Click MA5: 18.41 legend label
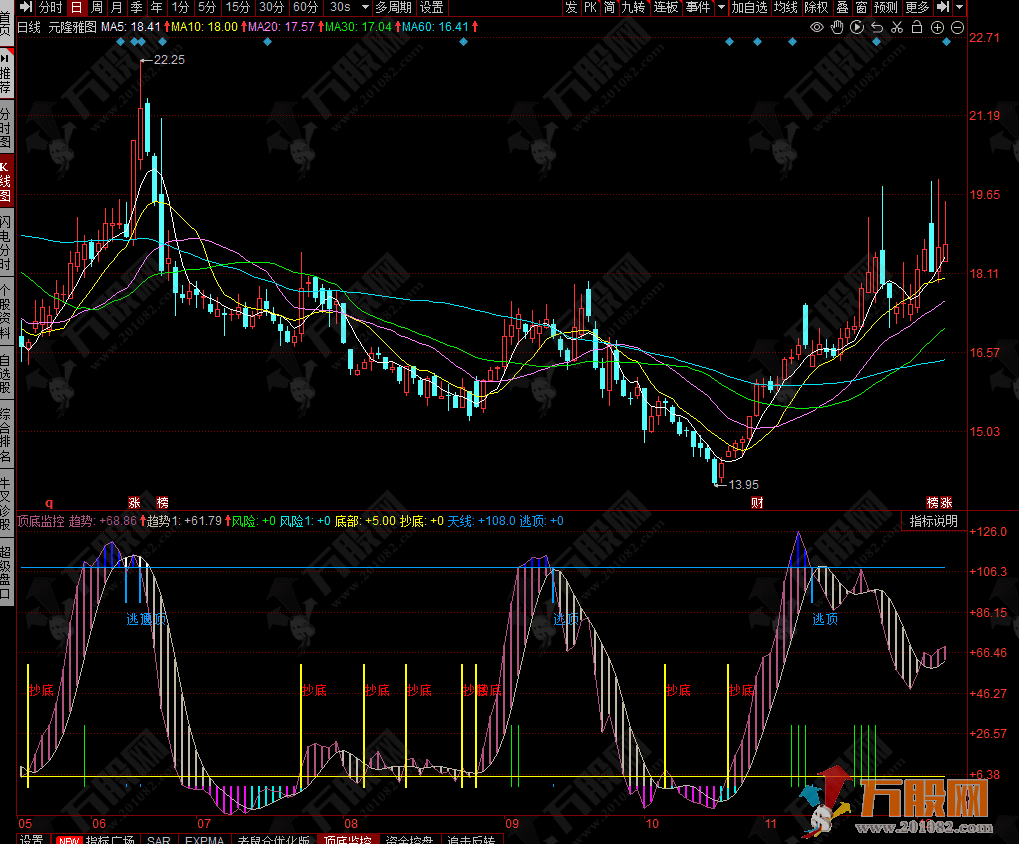The image size is (1019, 844). pos(131,27)
